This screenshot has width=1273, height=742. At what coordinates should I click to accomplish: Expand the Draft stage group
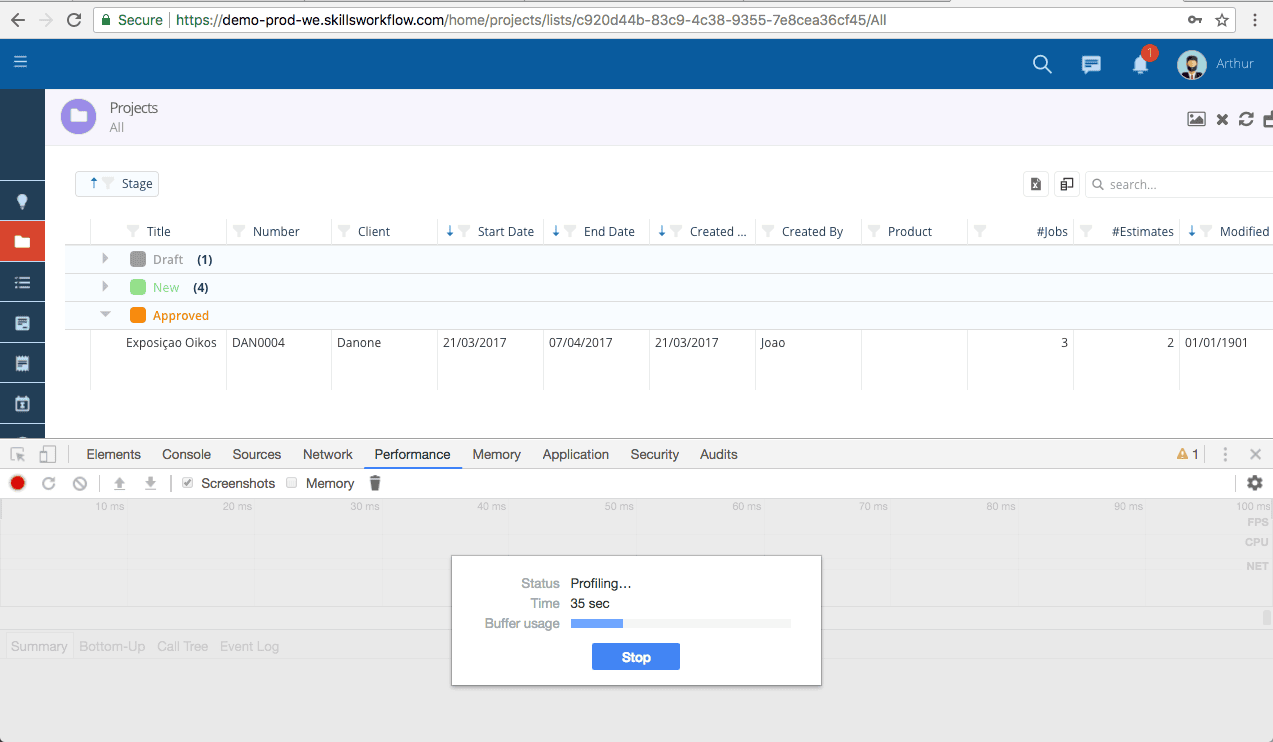click(x=105, y=259)
